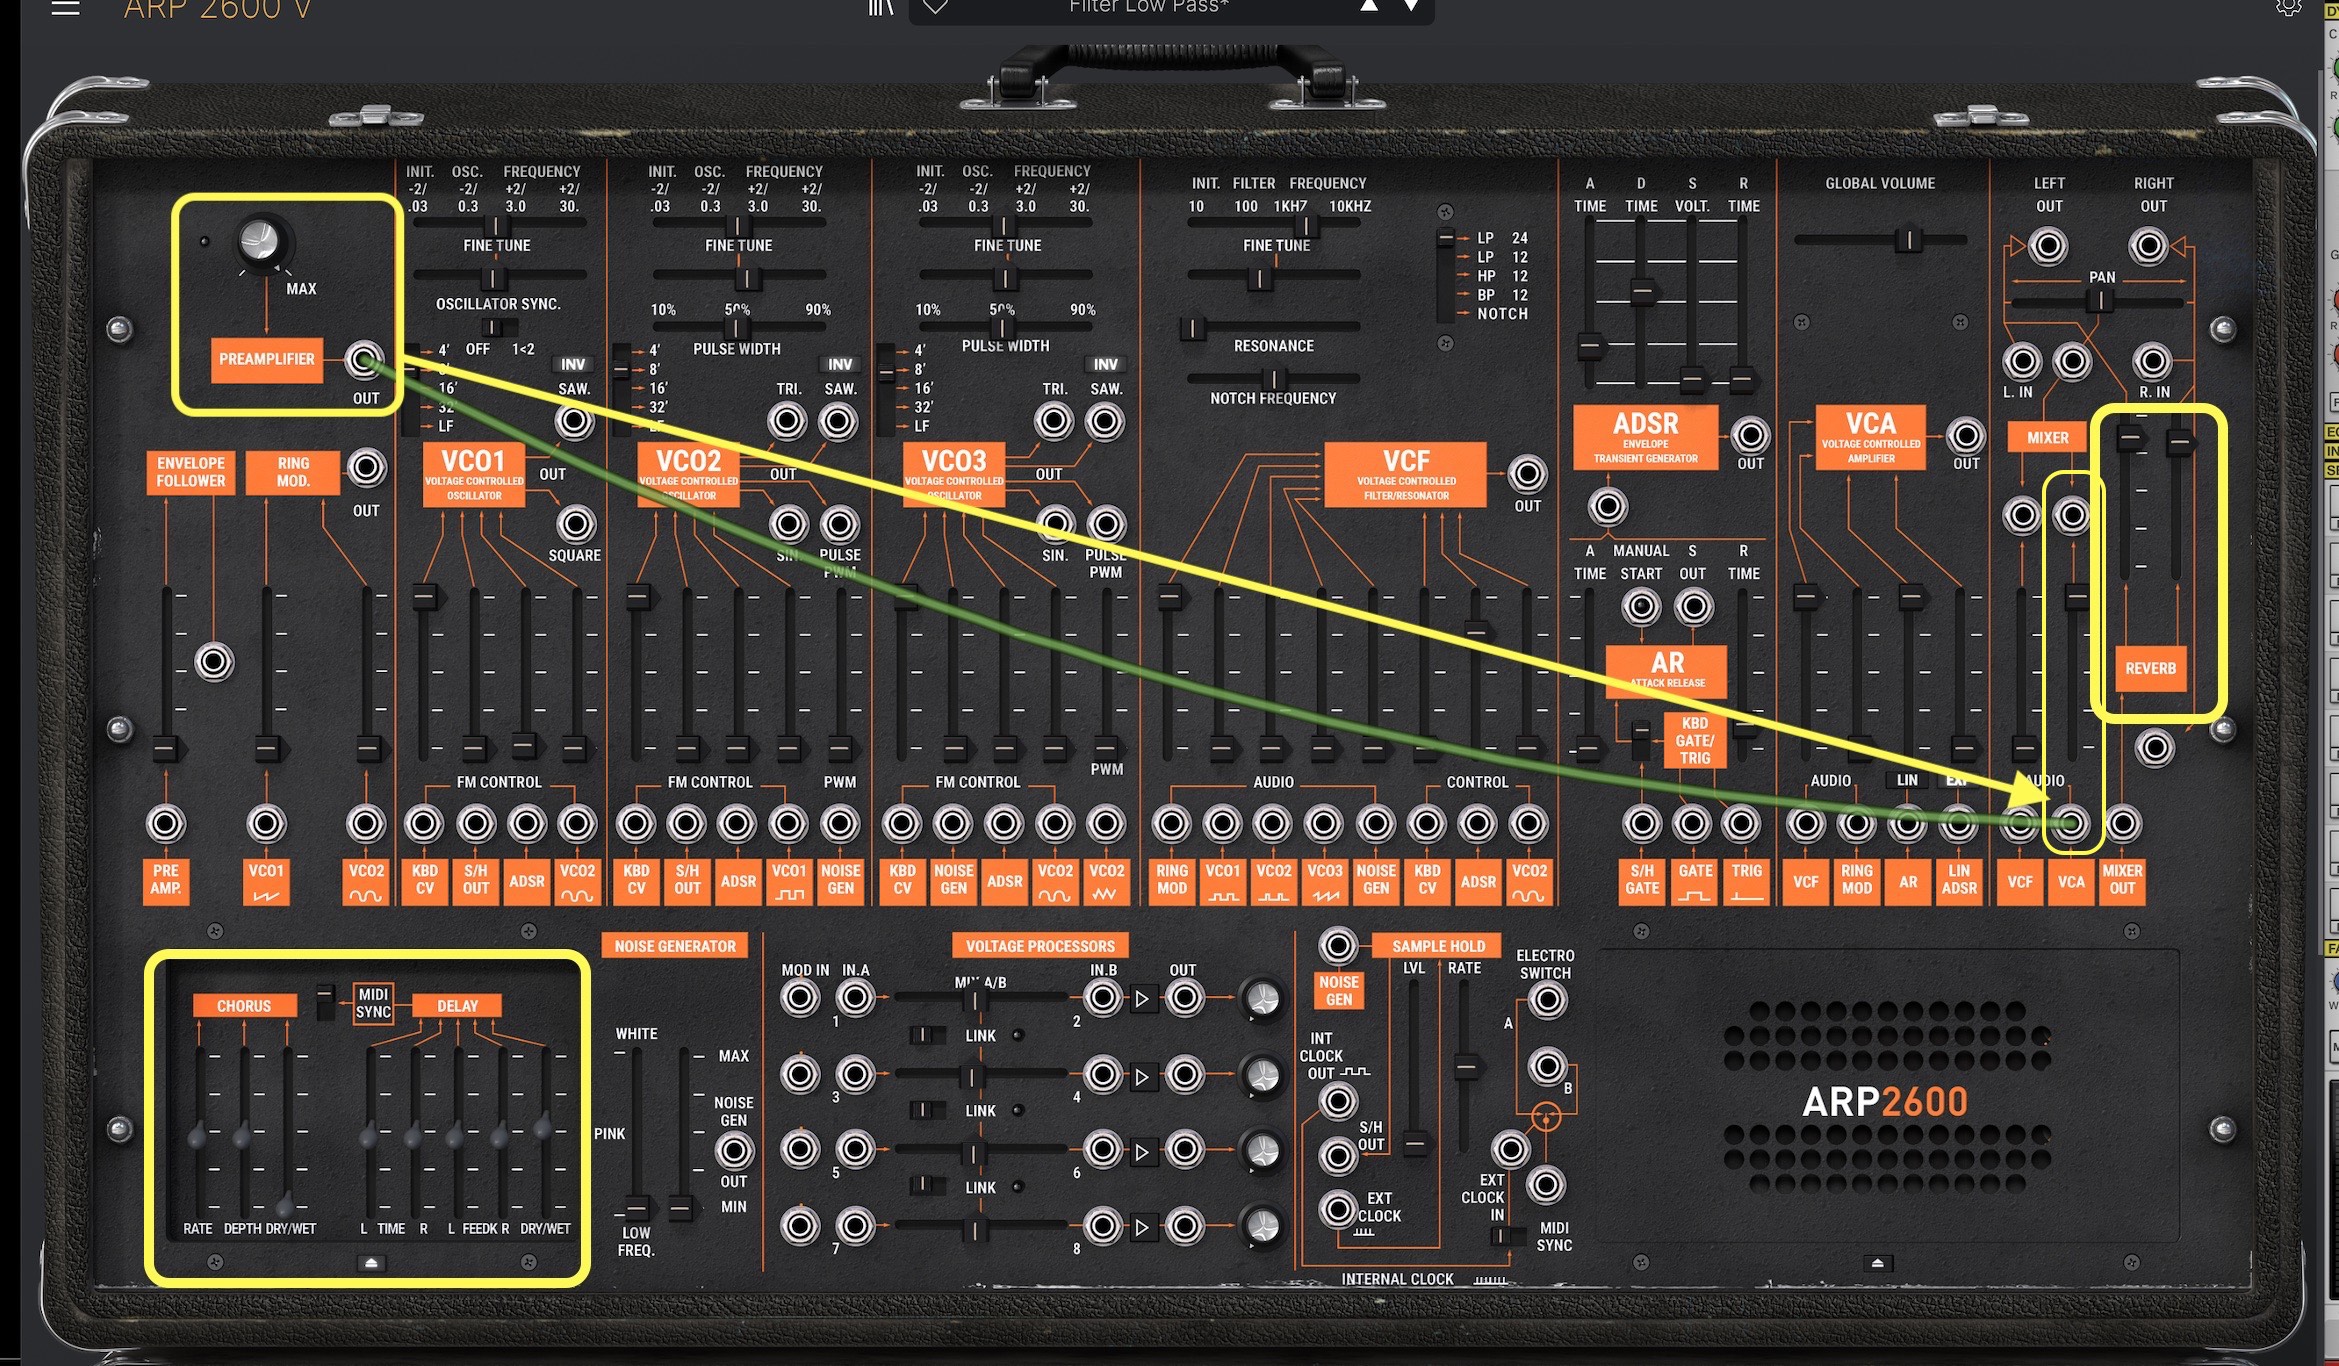Click the AR MANUAL START button
2339x1366 pixels.
click(x=1640, y=606)
